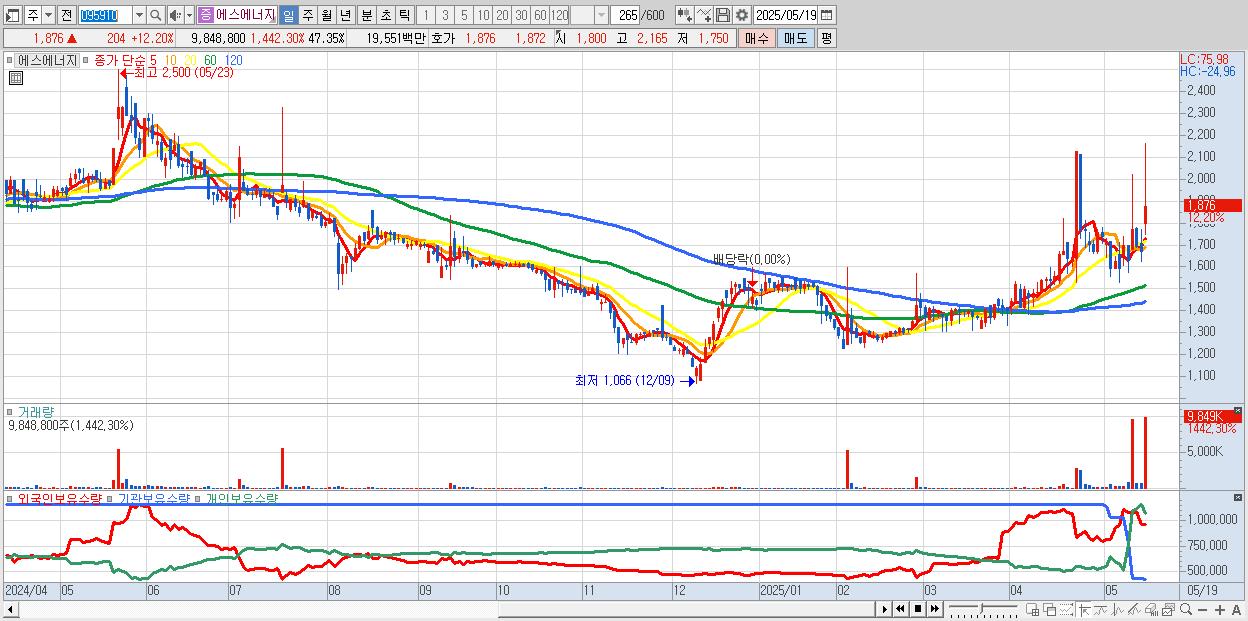Expand the sound icon dropdown arrow
Screen dimensions: 1248x621
click(x=189, y=16)
